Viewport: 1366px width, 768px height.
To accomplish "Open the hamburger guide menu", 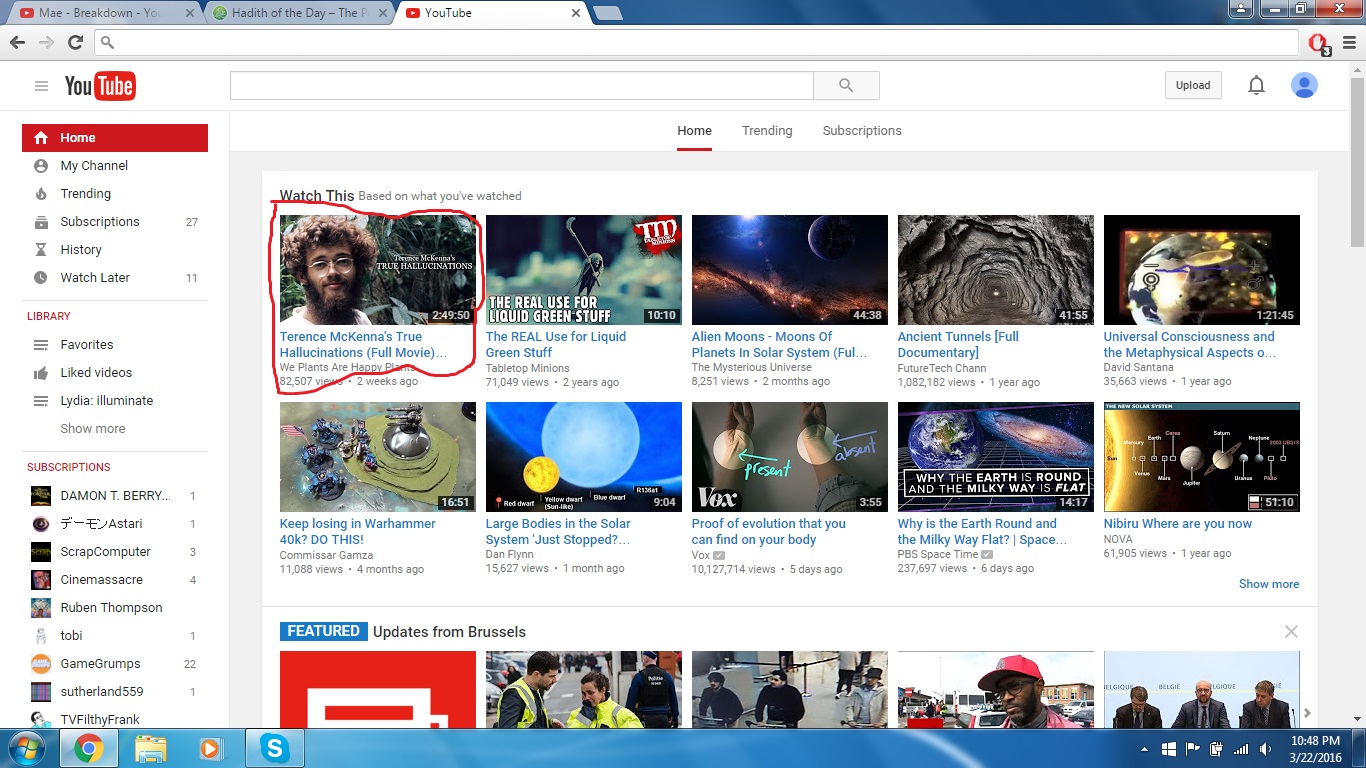I will coord(41,86).
